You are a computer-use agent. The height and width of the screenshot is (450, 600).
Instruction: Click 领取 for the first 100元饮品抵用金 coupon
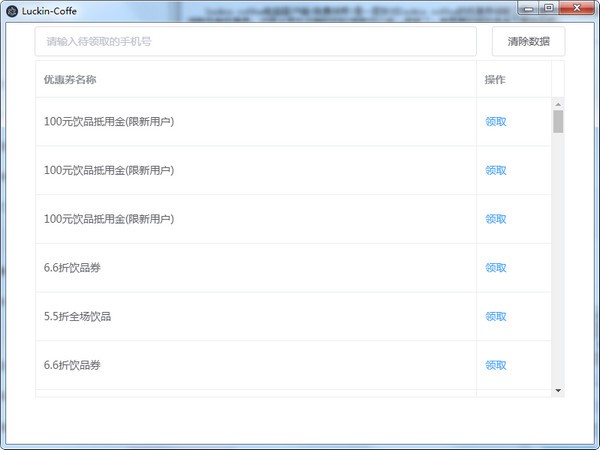click(x=496, y=122)
